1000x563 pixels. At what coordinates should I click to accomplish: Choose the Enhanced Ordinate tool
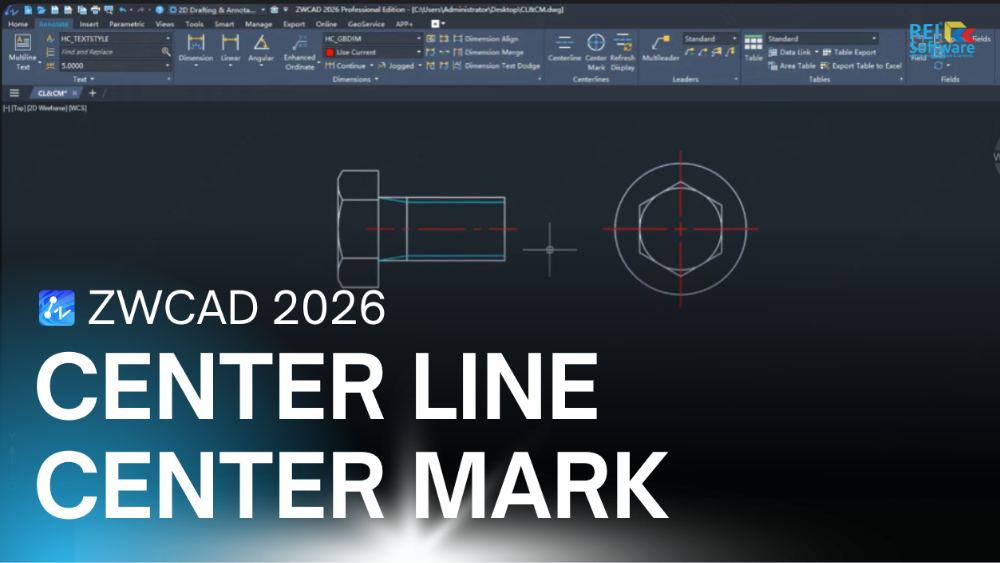[x=299, y=52]
